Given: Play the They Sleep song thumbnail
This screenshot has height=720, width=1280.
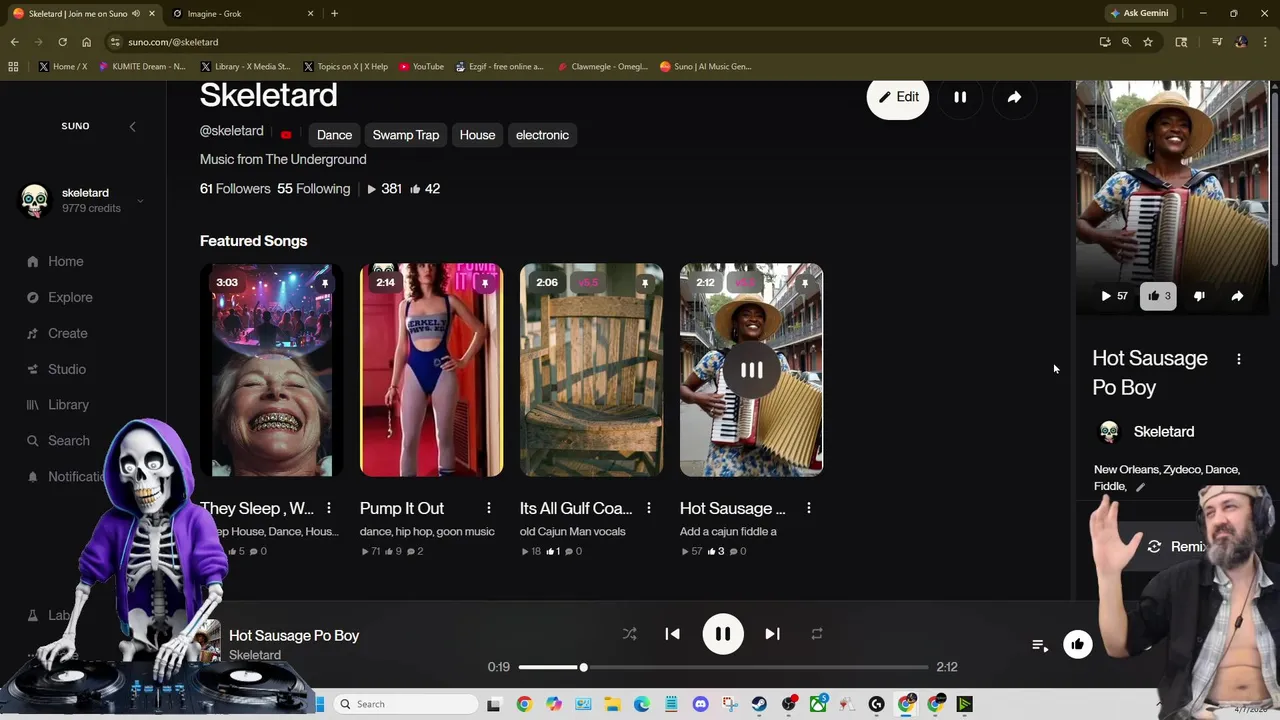Looking at the screenshot, I should (x=271, y=370).
